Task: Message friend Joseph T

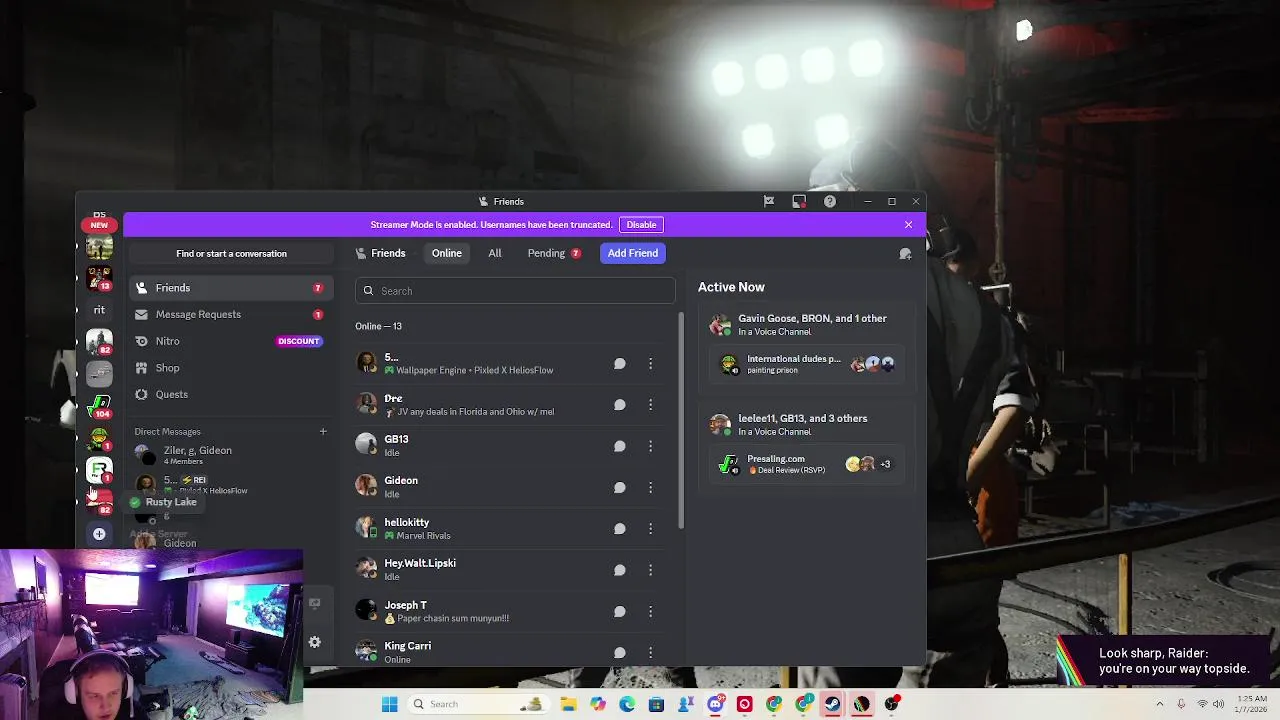Action: (x=620, y=612)
